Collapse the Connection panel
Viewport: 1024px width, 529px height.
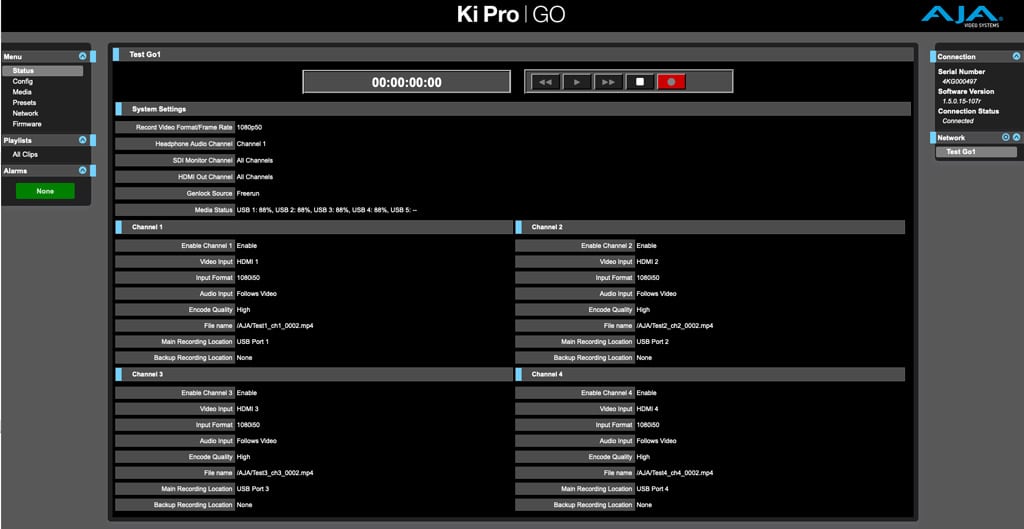click(1017, 57)
